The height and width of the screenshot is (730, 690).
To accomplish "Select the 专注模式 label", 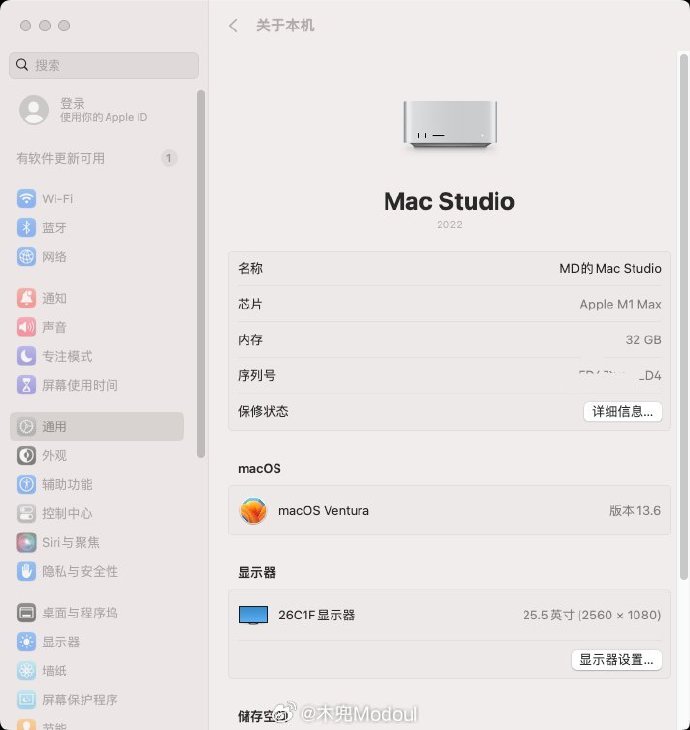I will (x=67, y=356).
